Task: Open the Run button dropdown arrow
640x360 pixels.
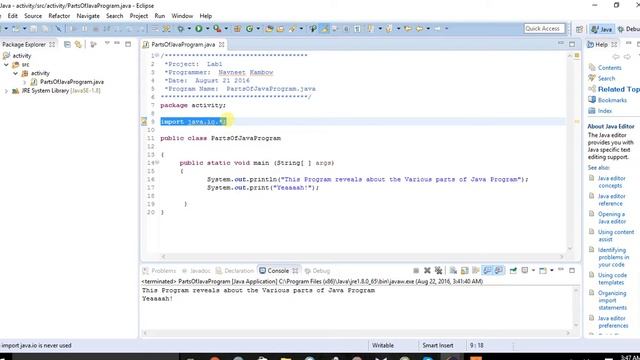Action: (207, 29)
